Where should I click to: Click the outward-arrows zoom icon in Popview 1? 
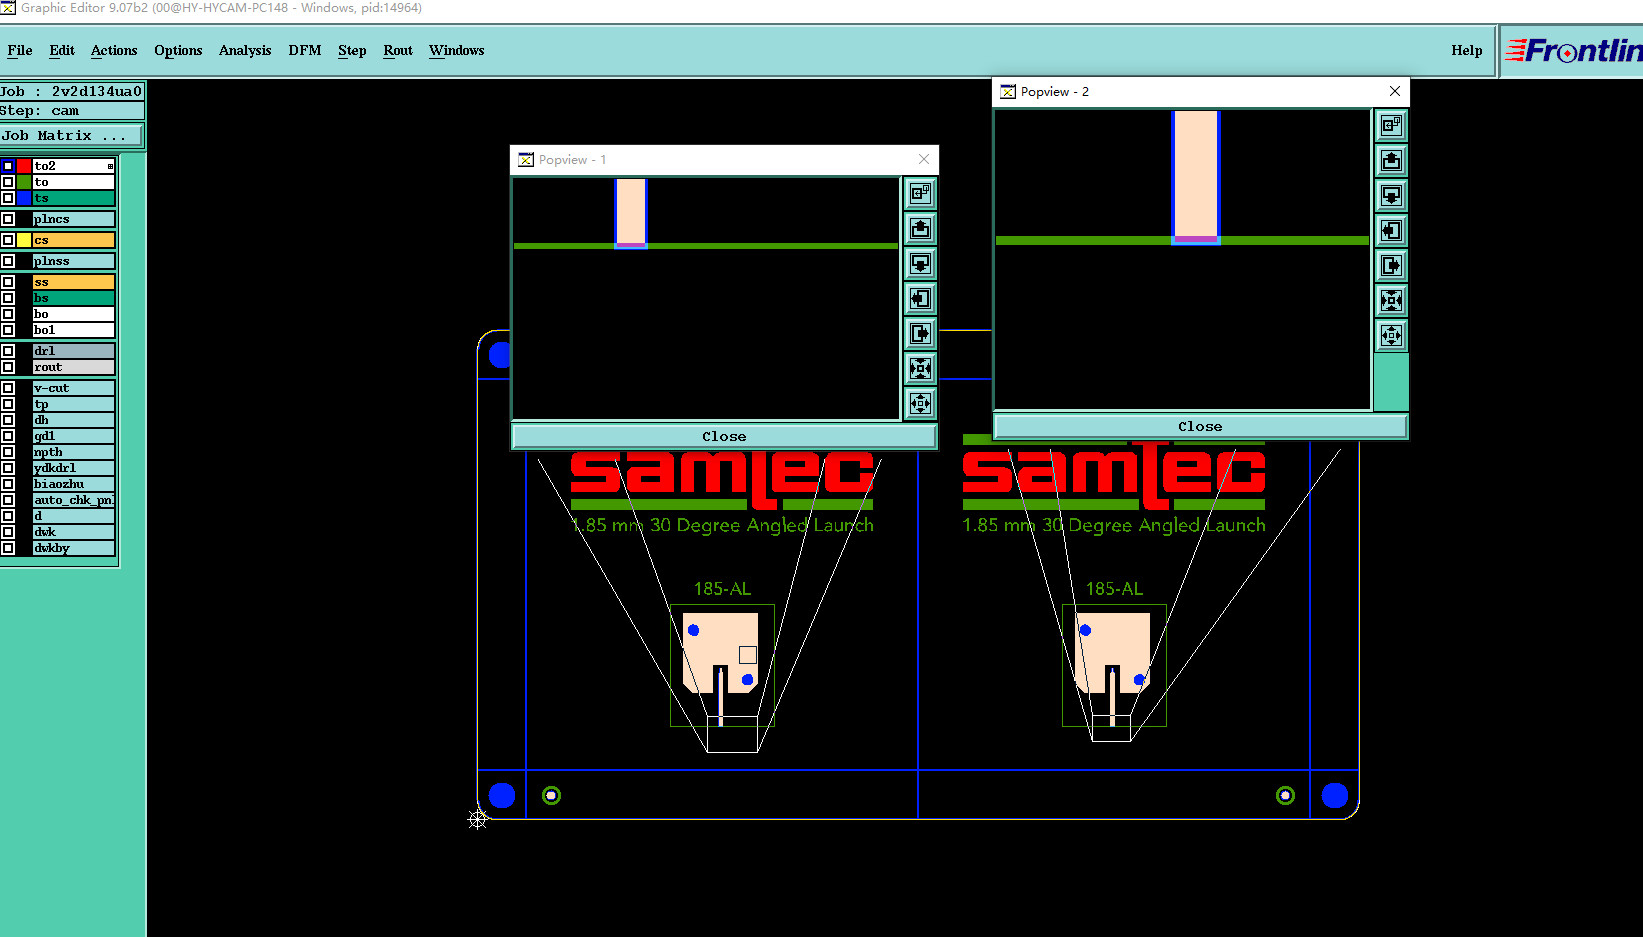point(920,403)
